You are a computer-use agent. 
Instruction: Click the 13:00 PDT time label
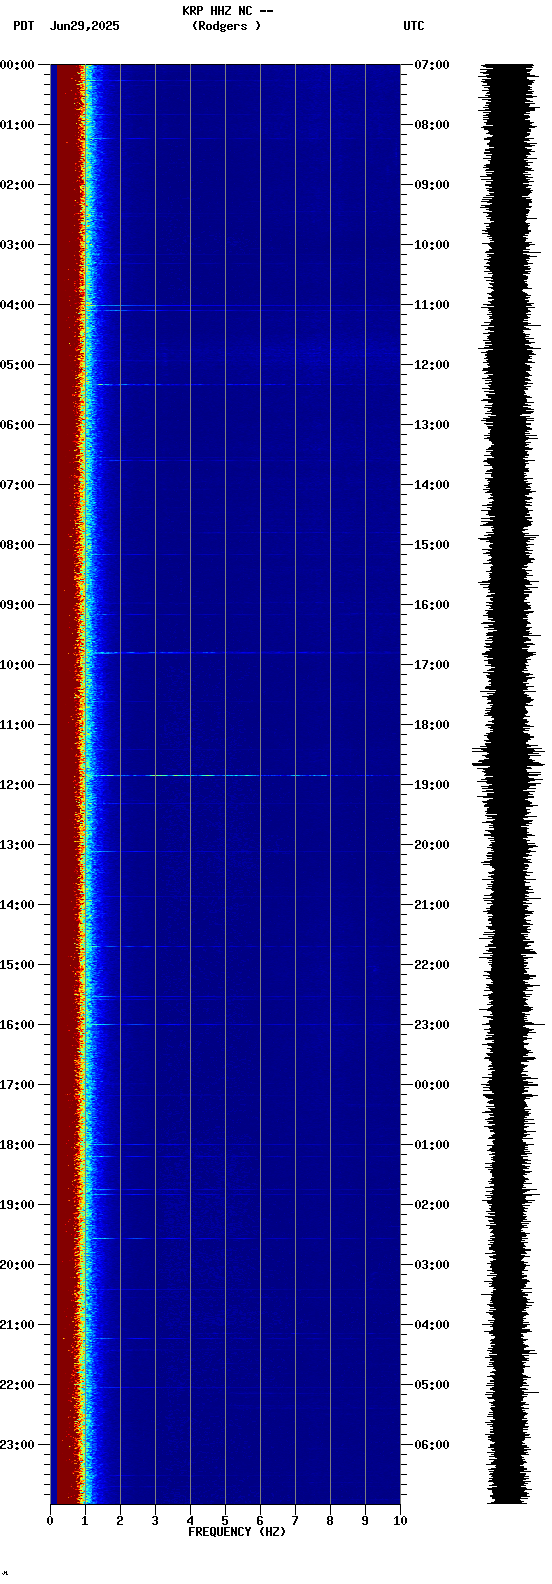coord(17,845)
